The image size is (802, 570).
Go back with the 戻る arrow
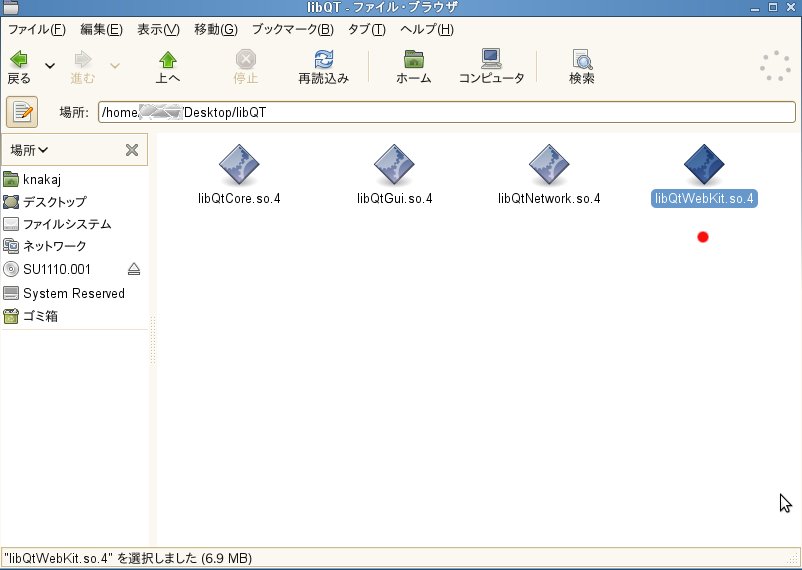[19, 67]
